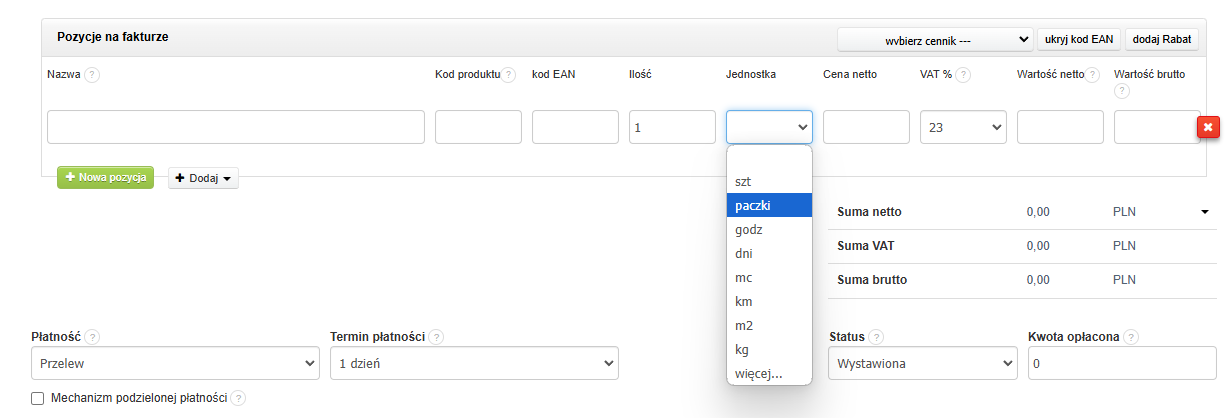Open help icon next to Nazwa
Viewport: 1225px width, 418px height.
pos(92,74)
